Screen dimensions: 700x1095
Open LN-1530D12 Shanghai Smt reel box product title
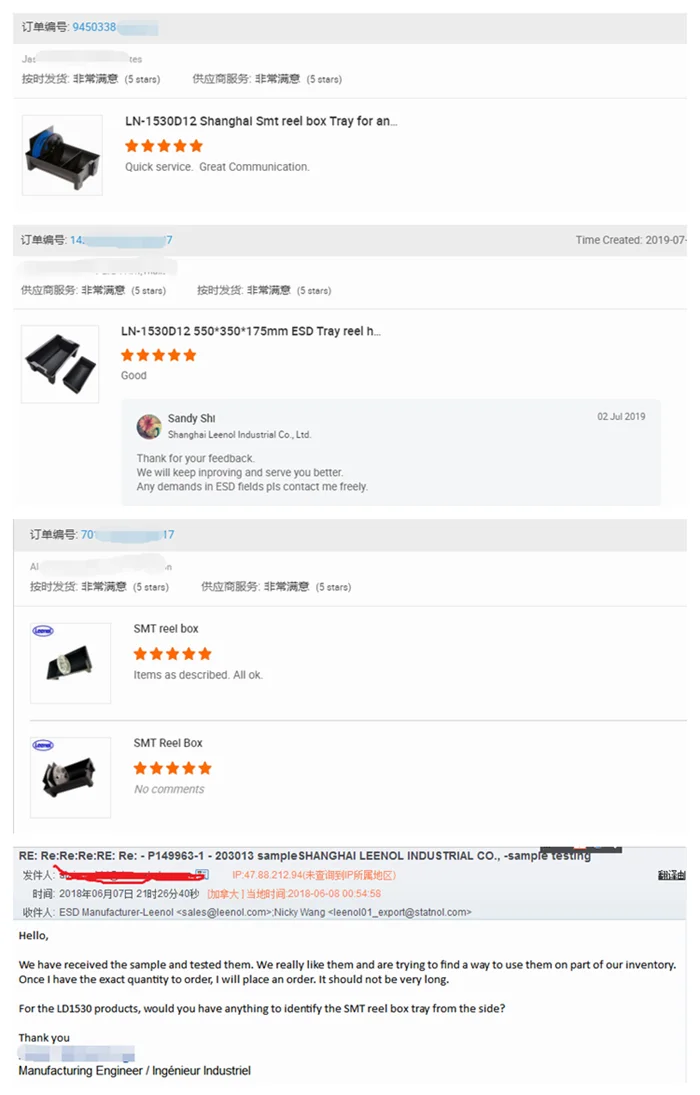click(x=261, y=122)
